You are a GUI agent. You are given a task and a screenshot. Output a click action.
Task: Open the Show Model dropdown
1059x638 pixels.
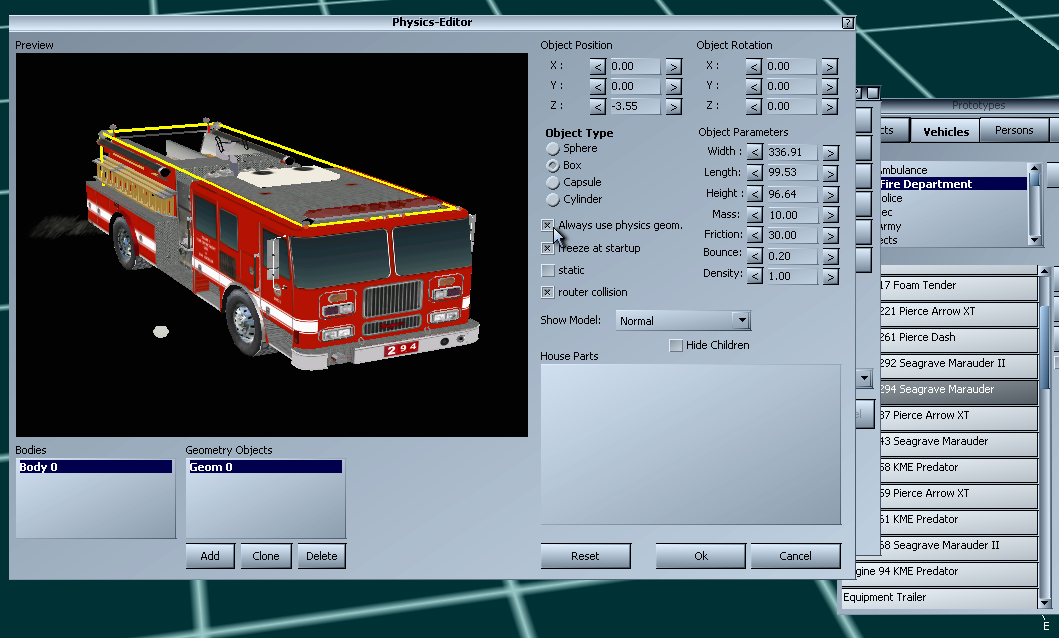click(x=742, y=321)
